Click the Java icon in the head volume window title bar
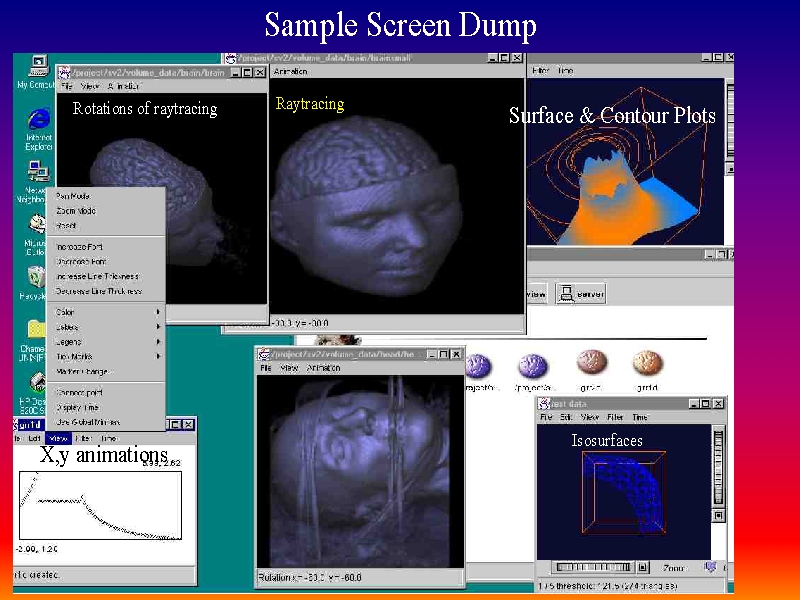This screenshot has width=800, height=600. coord(264,354)
